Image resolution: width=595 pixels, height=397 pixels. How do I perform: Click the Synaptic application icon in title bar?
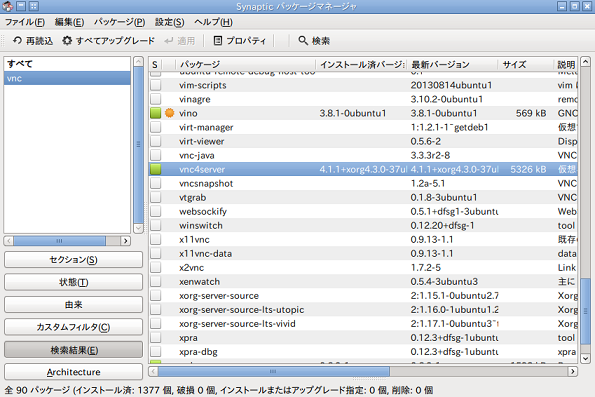coord(8,6)
